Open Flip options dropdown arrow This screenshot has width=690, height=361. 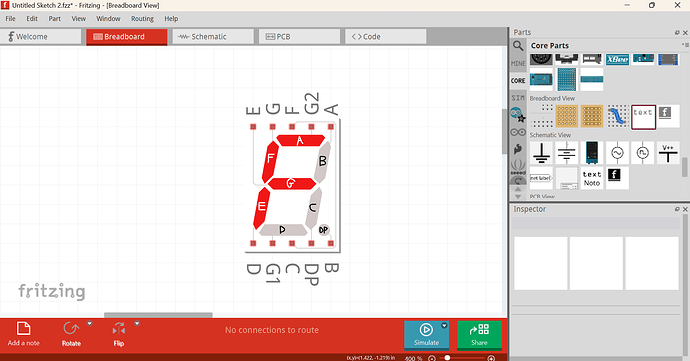click(137, 324)
